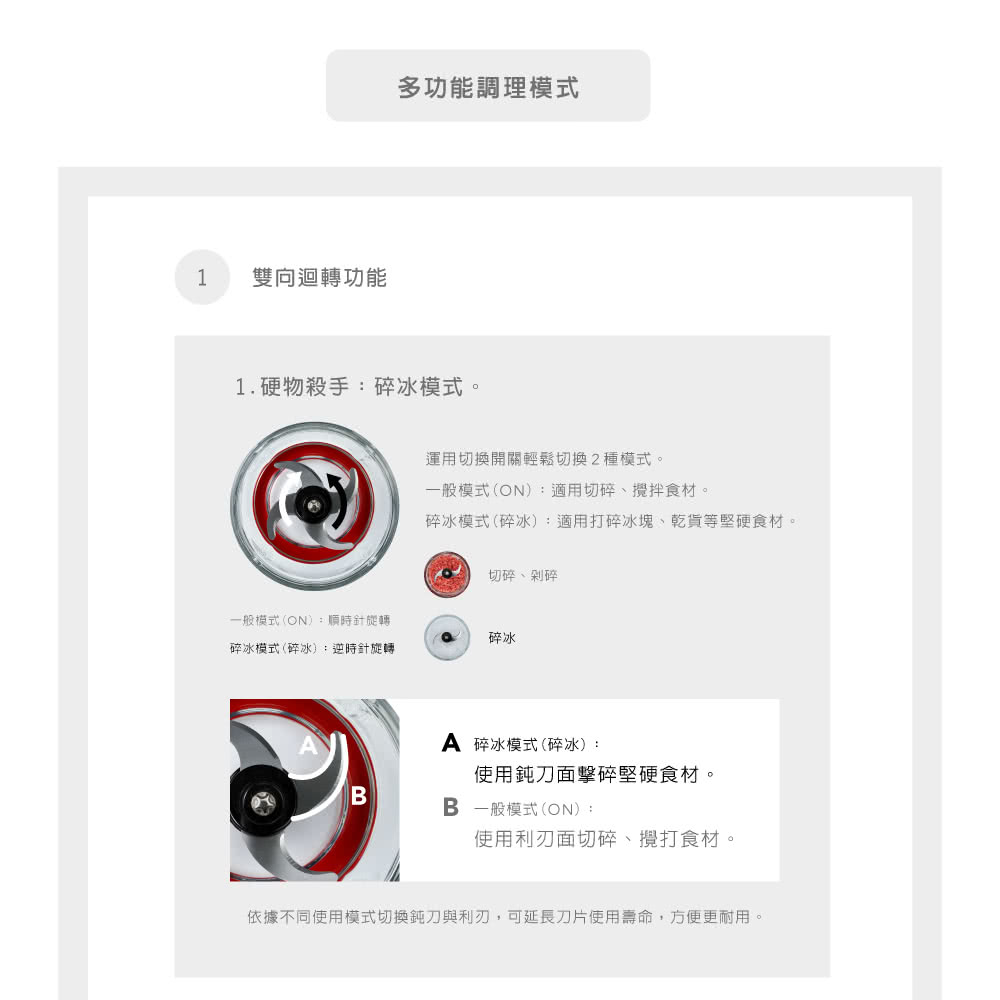Click the close-up blade photo
1000x1000 pixels.
314,790
